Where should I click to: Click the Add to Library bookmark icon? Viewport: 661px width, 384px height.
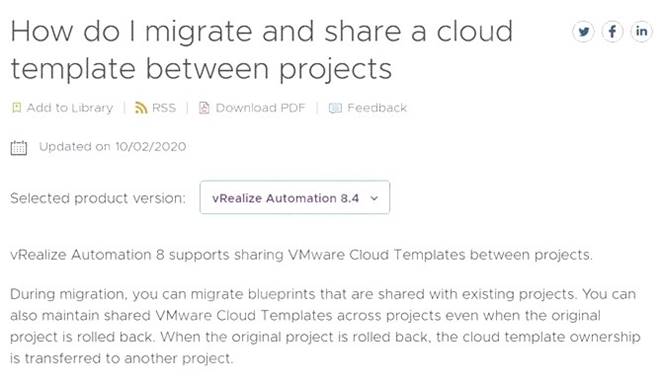pos(16,108)
